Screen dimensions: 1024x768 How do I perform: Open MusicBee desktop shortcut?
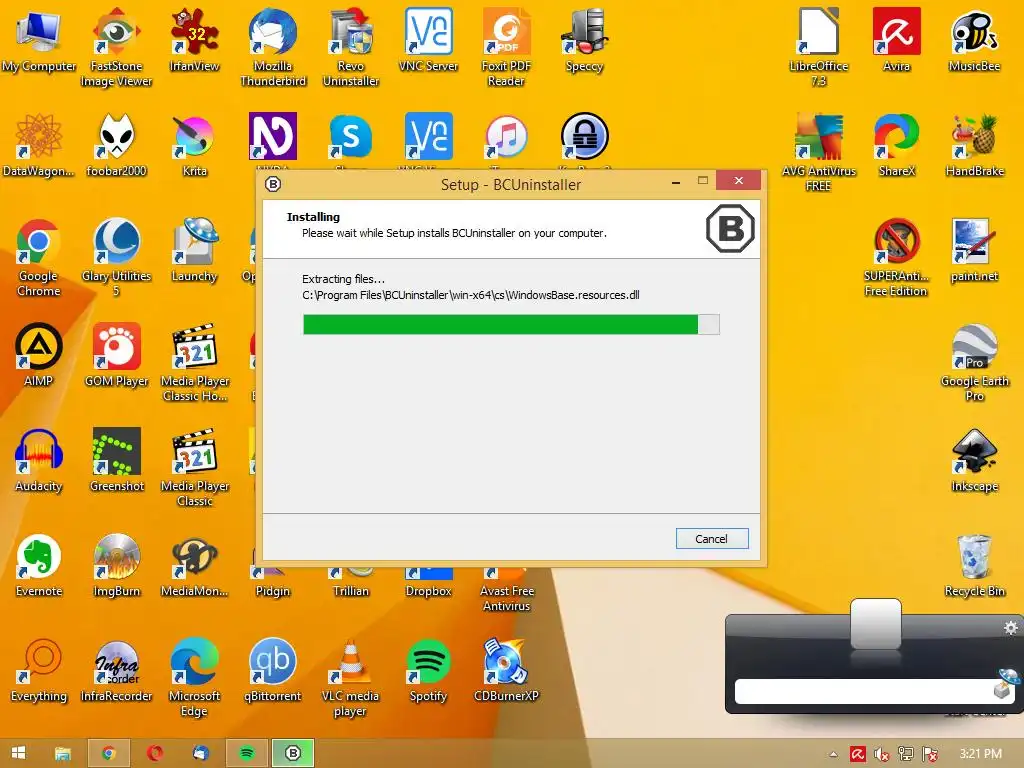tap(974, 41)
